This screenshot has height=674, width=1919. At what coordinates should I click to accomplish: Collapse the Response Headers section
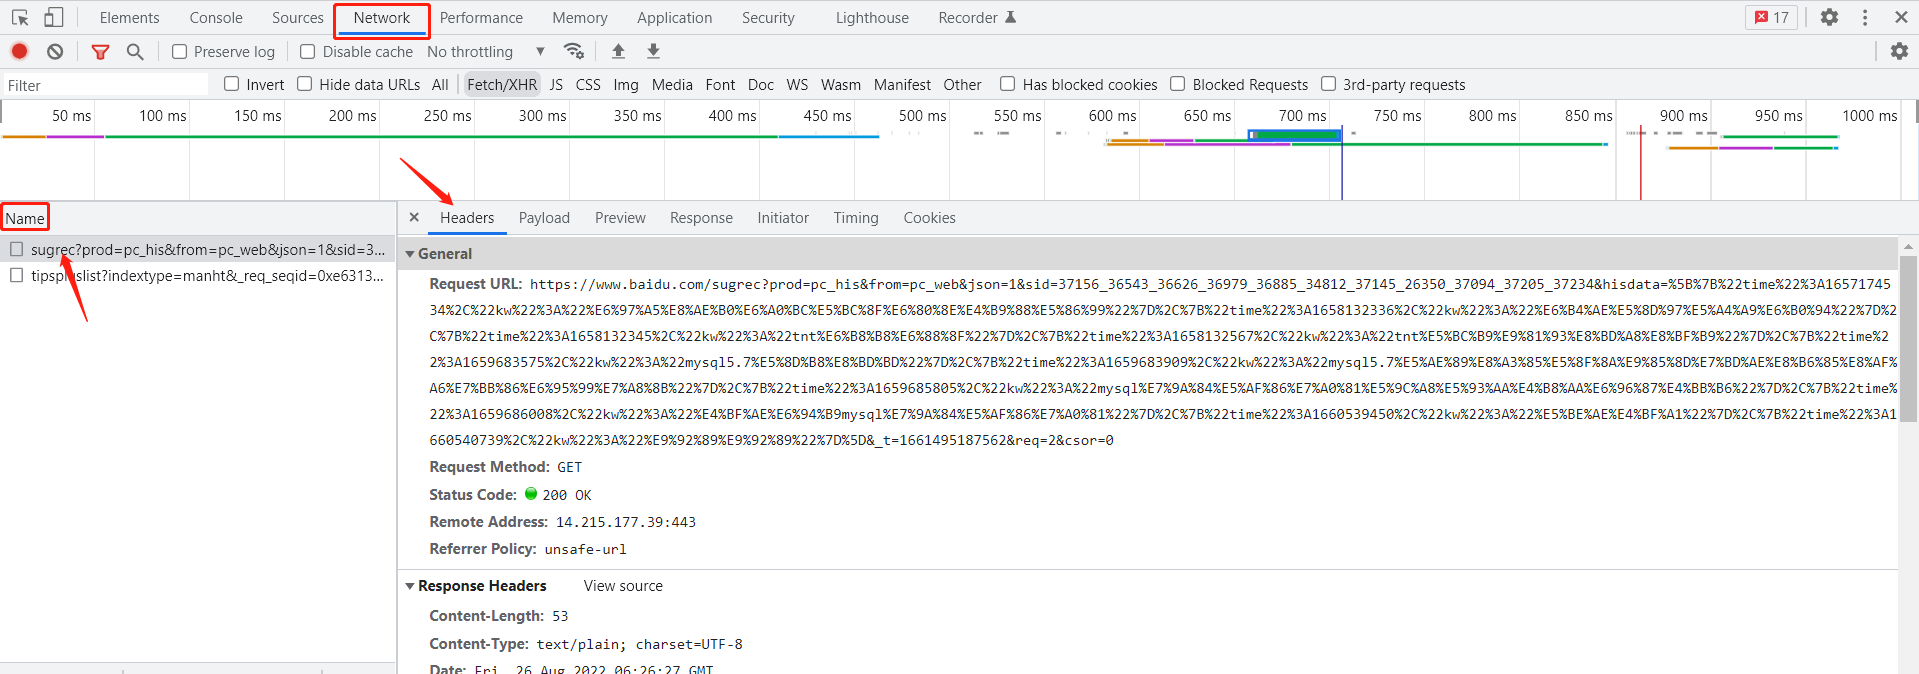[410, 586]
